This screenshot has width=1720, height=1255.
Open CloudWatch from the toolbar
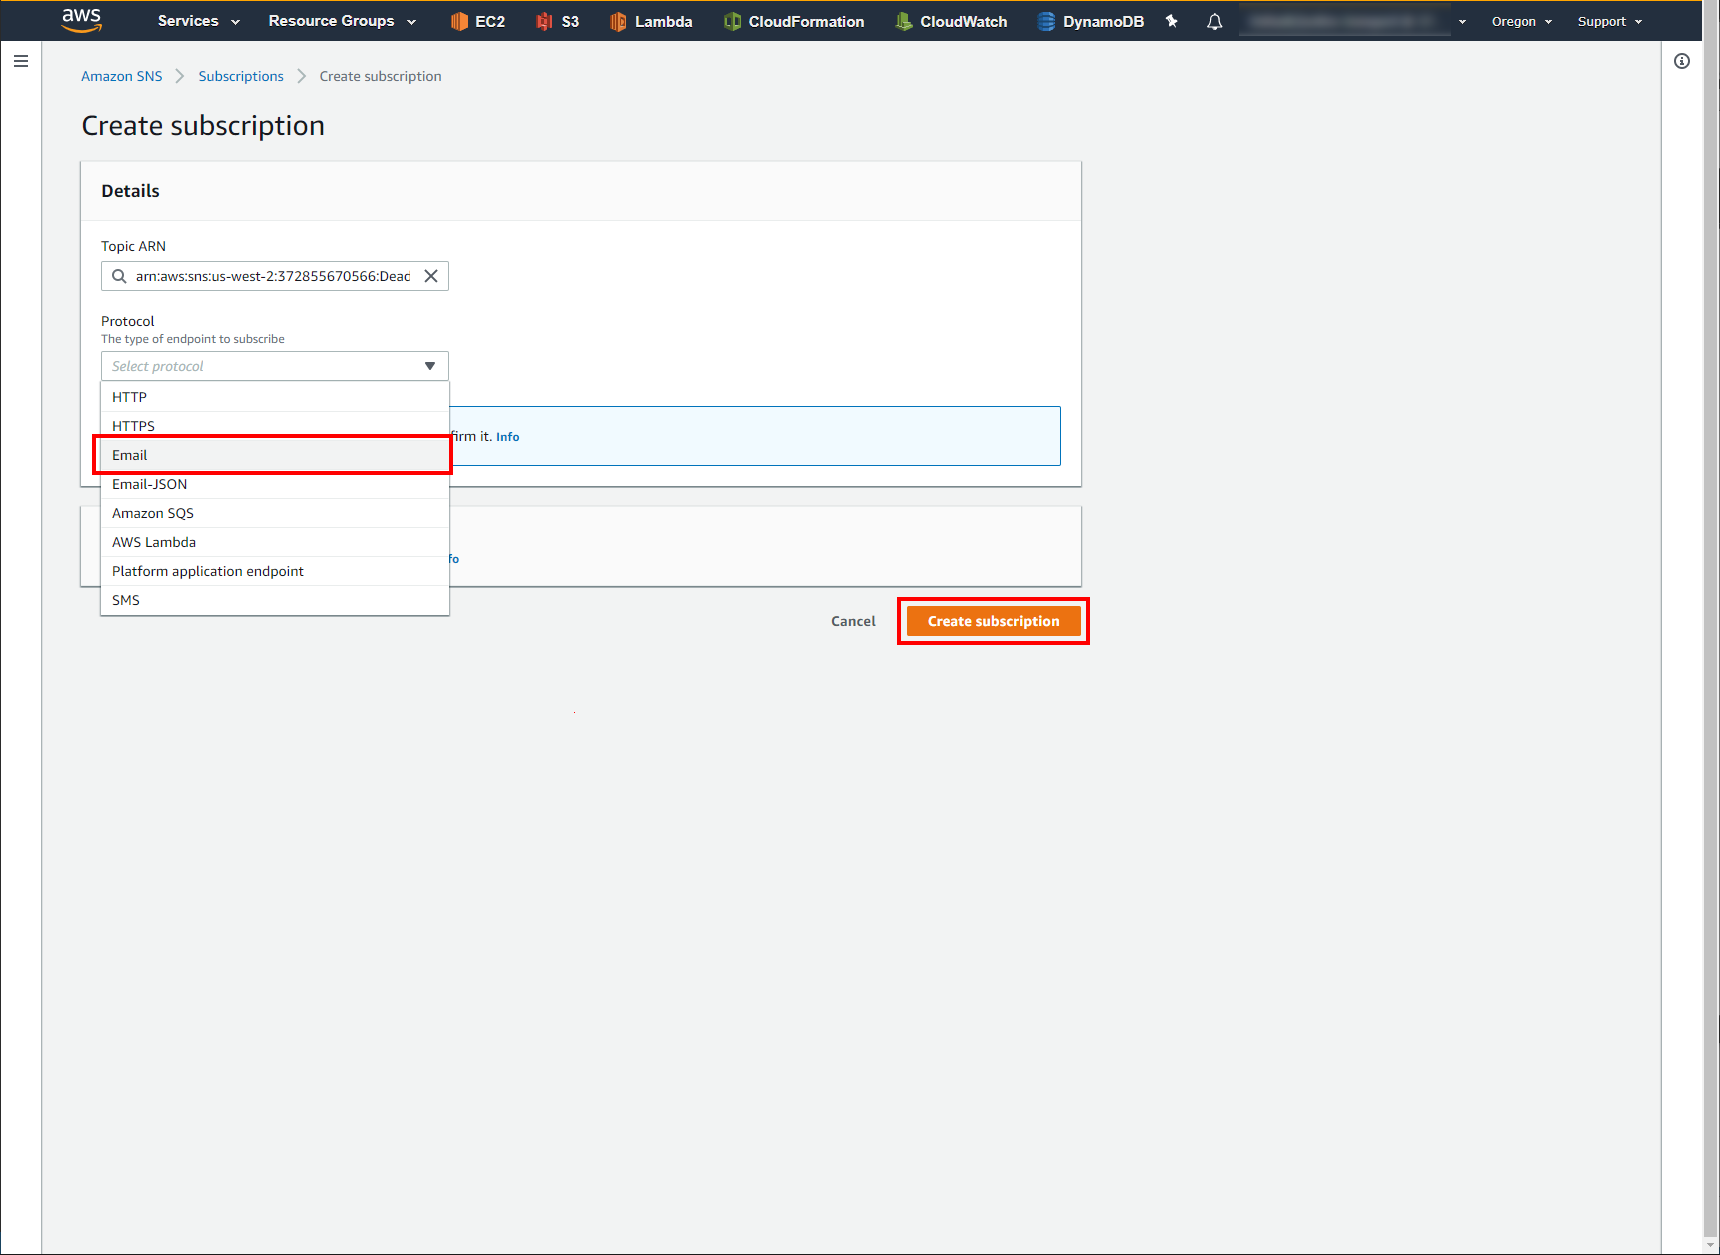point(951,21)
